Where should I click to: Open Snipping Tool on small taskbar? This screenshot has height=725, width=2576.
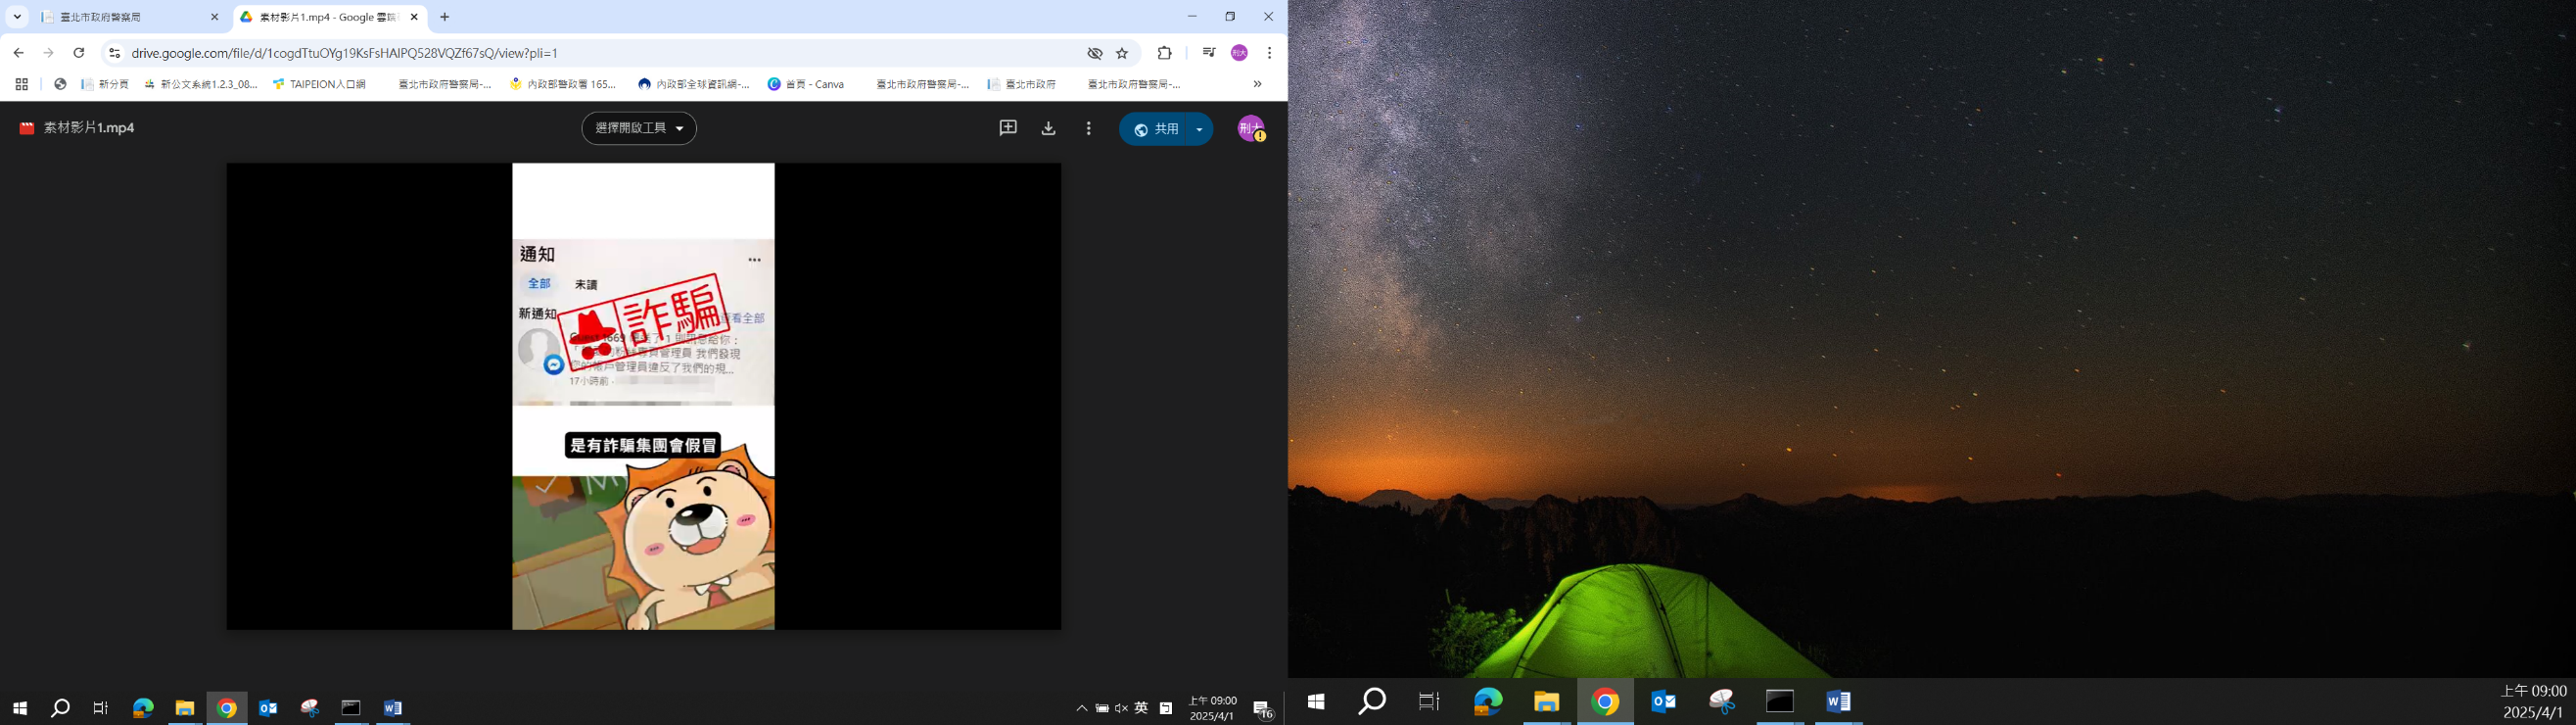coord(310,708)
